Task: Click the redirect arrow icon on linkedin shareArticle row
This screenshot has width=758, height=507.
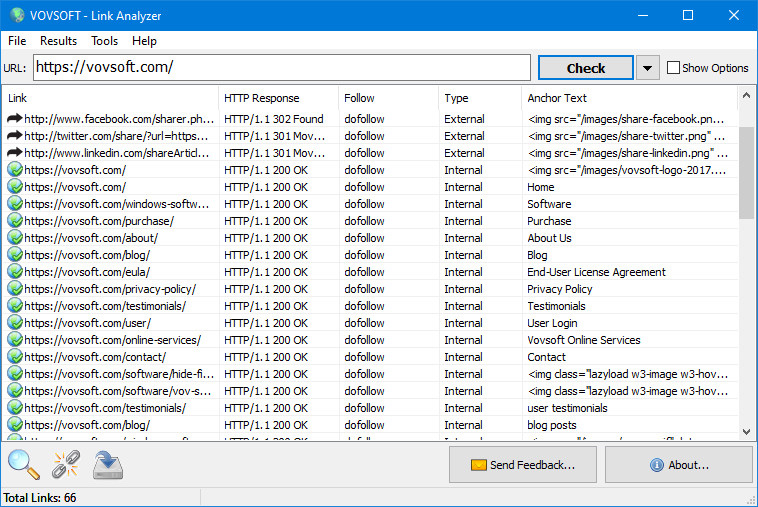Action: click(15, 153)
